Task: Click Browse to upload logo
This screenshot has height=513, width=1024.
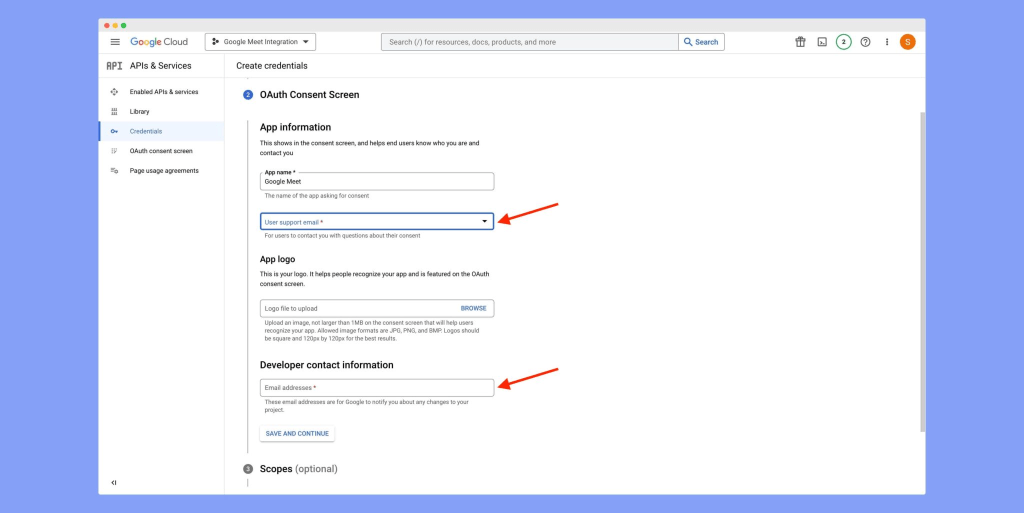Action: click(x=473, y=309)
